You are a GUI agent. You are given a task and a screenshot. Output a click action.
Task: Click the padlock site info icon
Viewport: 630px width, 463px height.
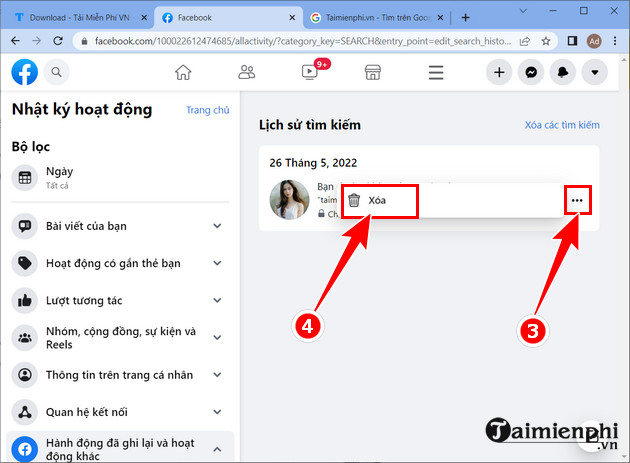[x=84, y=41]
